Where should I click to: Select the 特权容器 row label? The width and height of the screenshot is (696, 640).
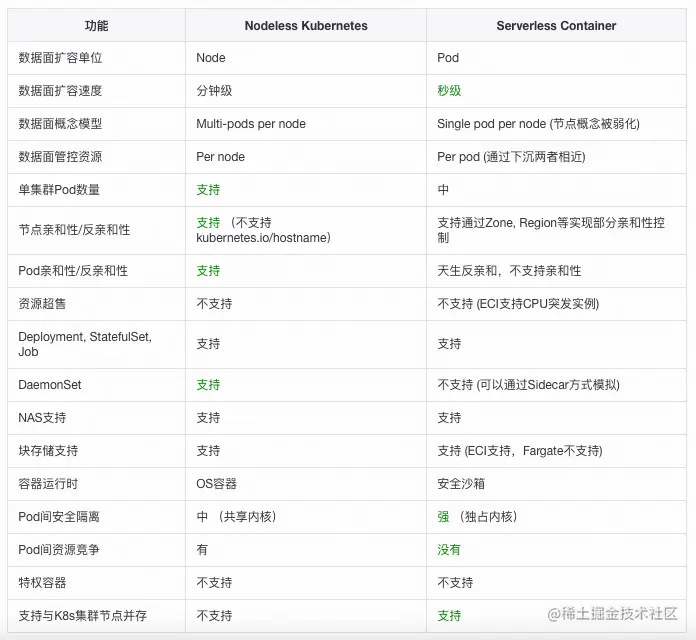(x=42, y=583)
